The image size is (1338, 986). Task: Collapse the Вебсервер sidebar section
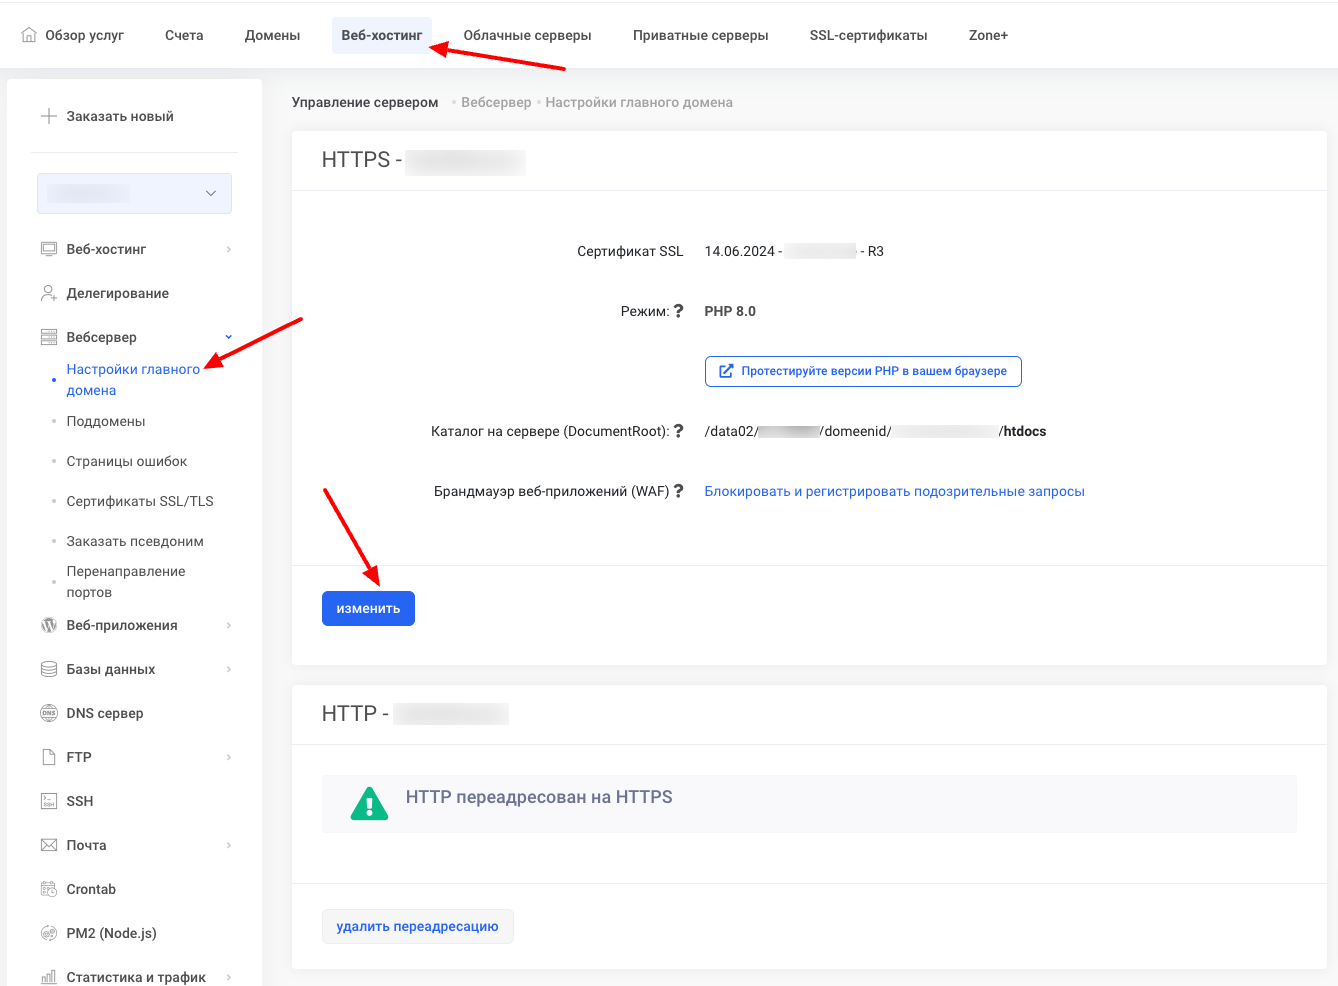click(229, 337)
